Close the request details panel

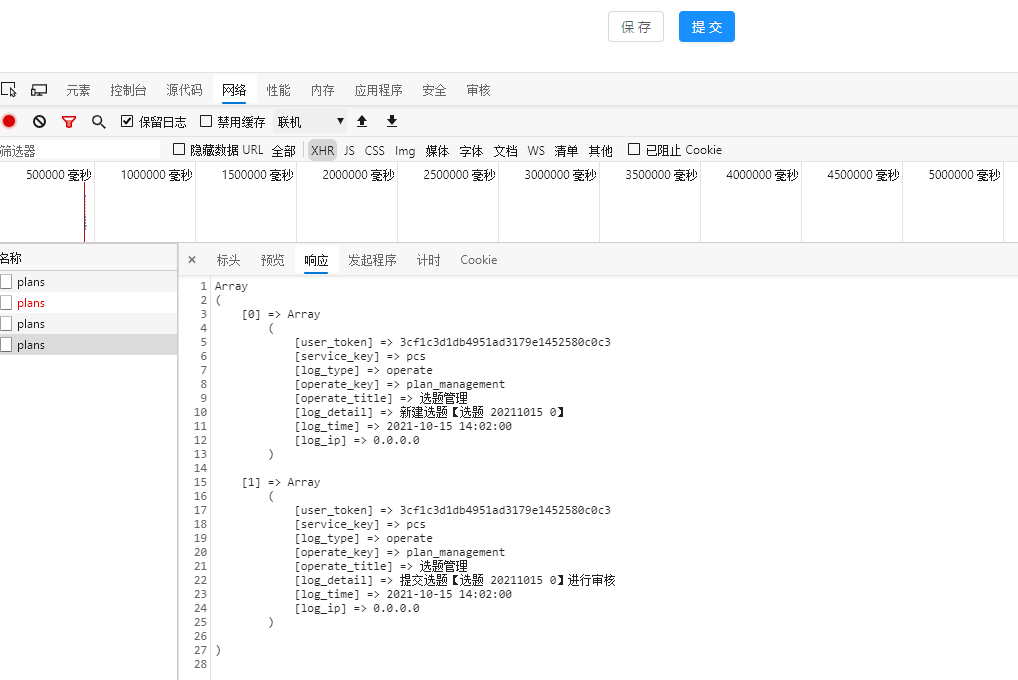192,260
